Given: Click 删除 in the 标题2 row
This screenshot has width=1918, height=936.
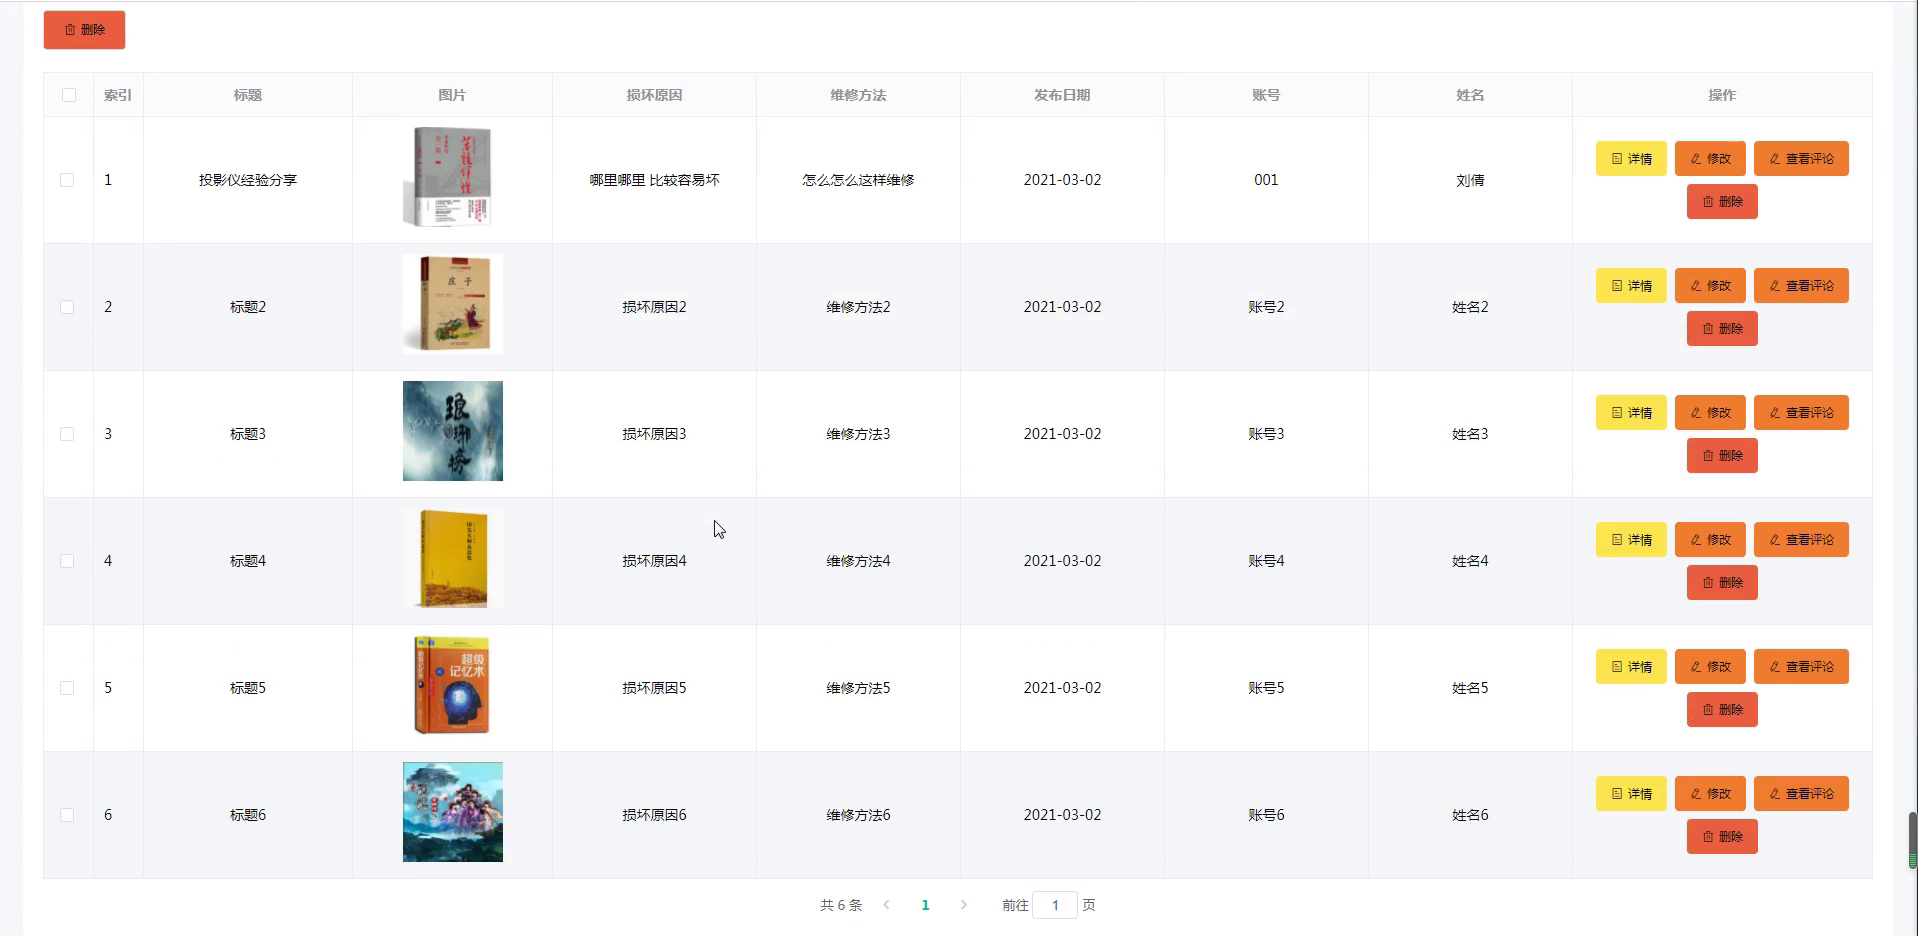Looking at the screenshot, I should click(1722, 329).
